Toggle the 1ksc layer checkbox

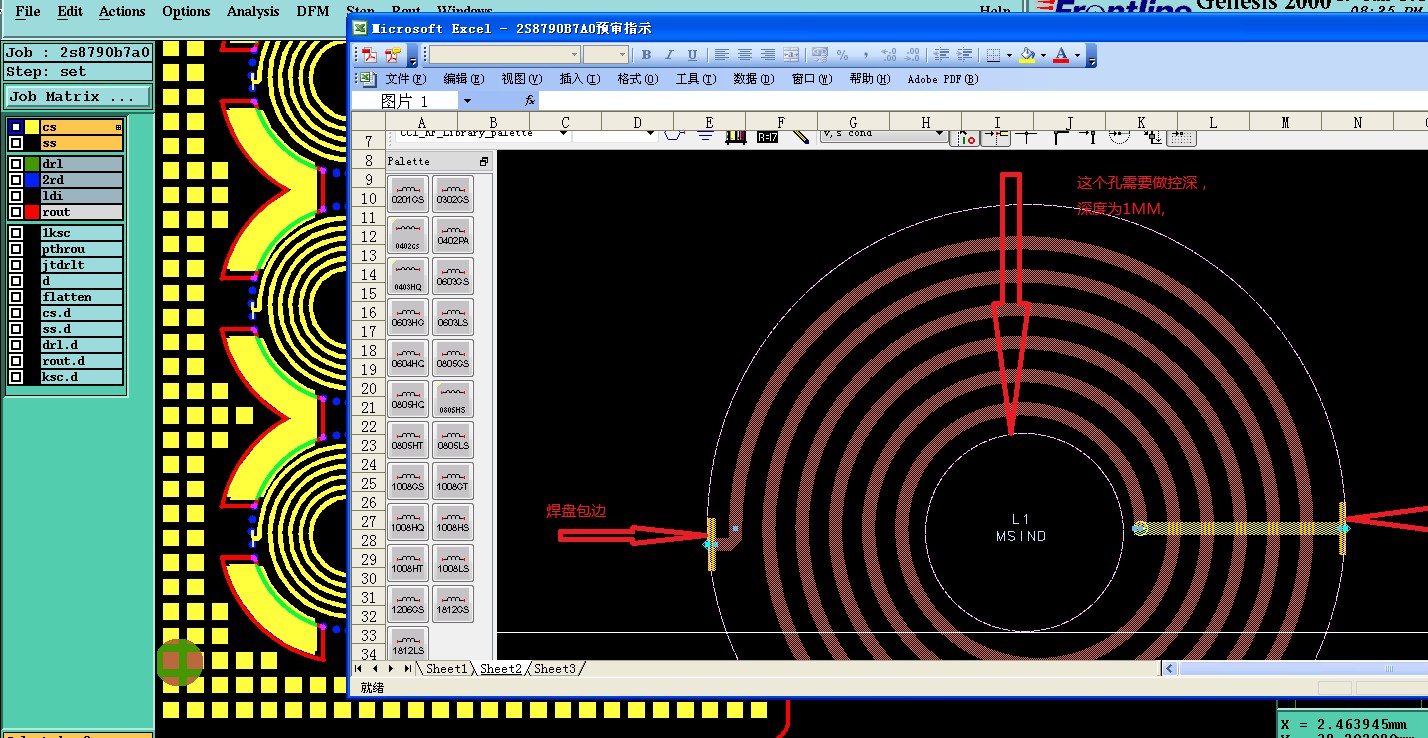point(15,233)
